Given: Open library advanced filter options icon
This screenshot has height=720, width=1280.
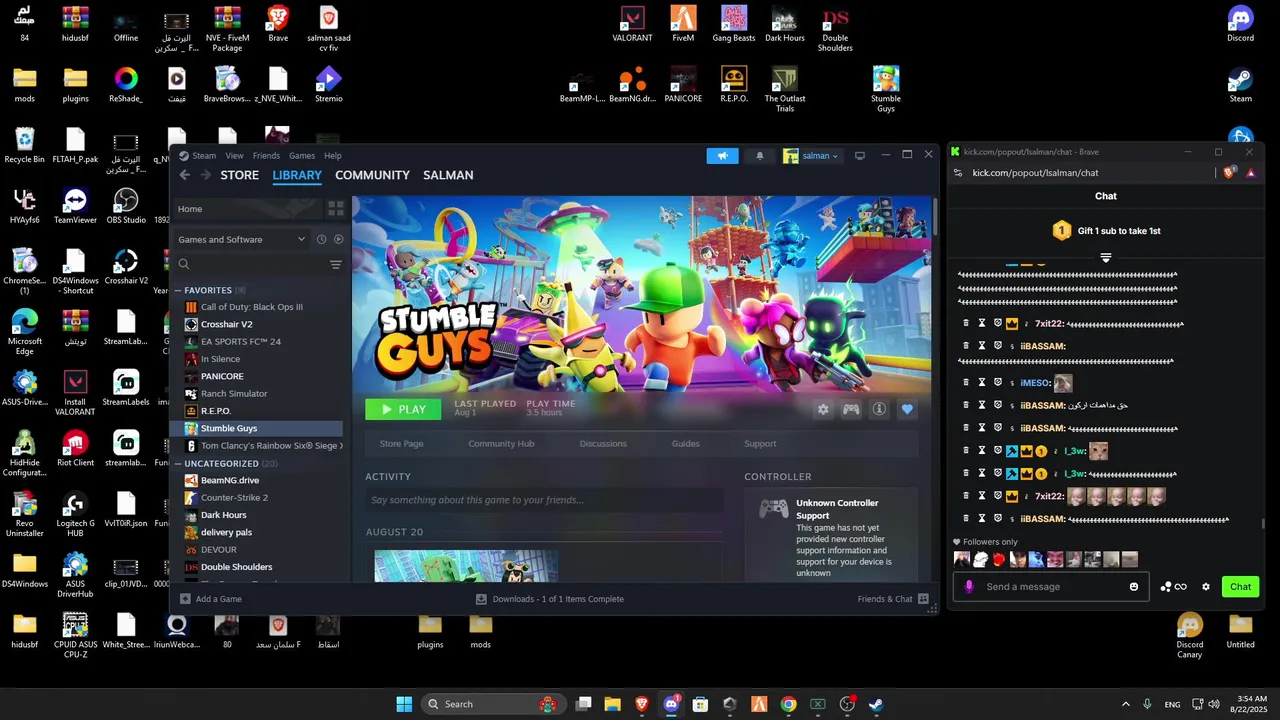Looking at the screenshot, I should pyautogui.click(x=336, y=265).
